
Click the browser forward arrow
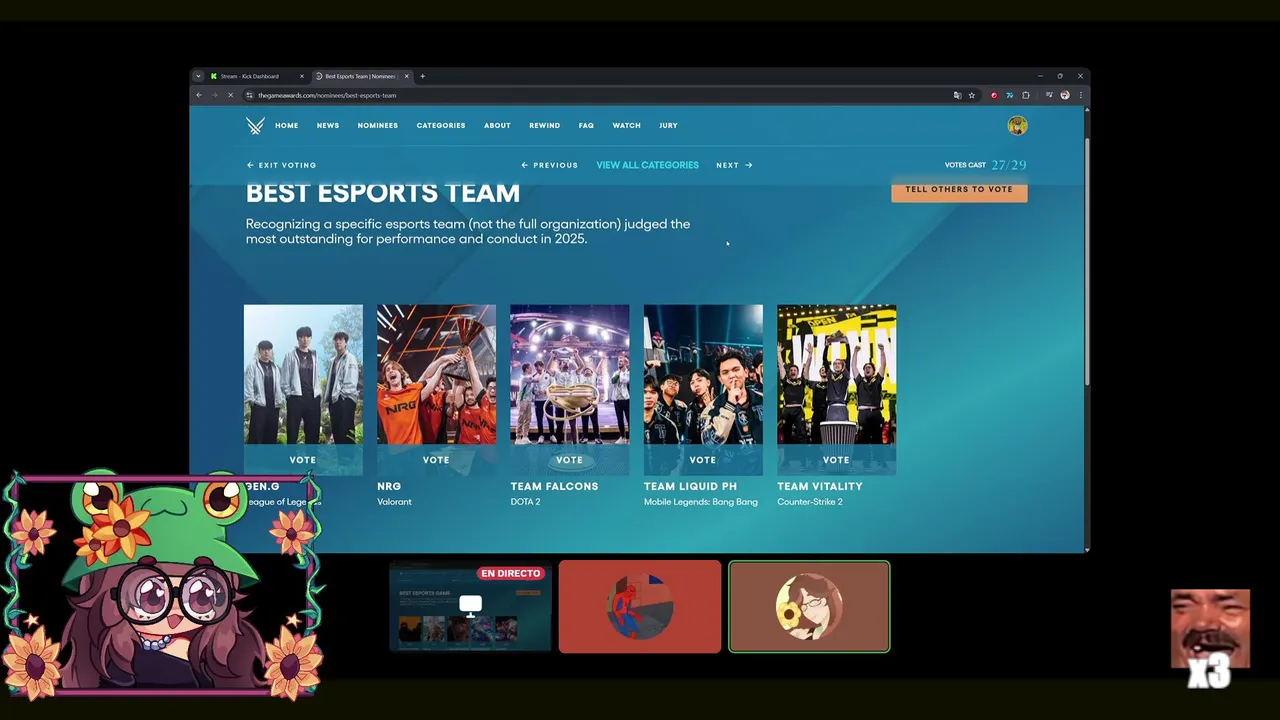click(x=214, y=95)
